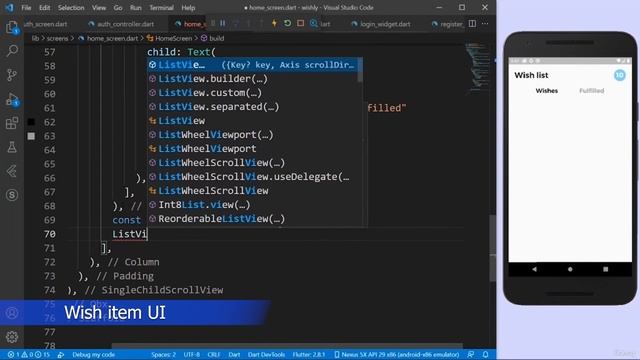Screen dimensions: 640x360
Task: Open the Run menu
Action: click(136, 8)
